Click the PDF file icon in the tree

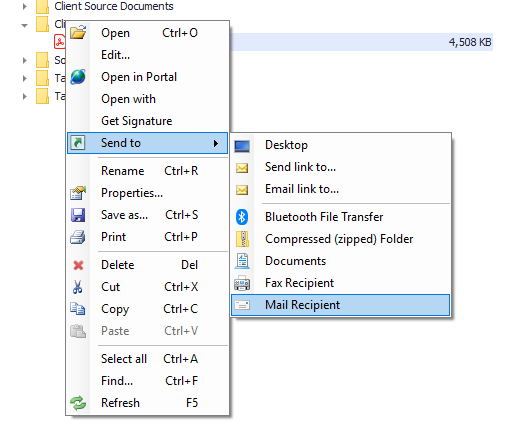(60, 42)
